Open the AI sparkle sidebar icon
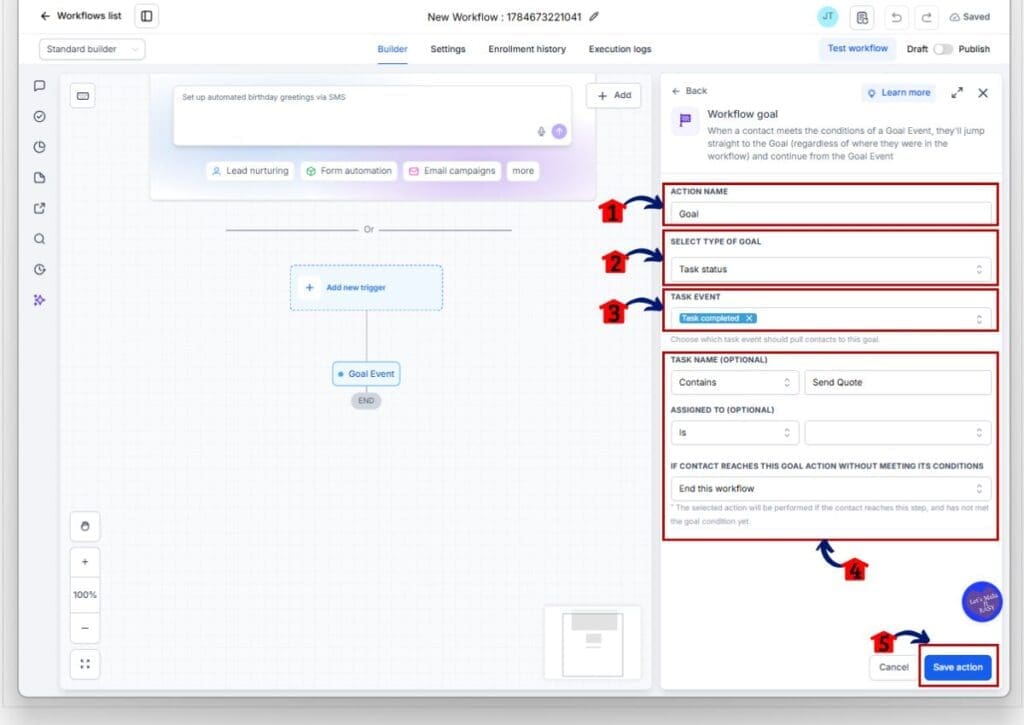The height and width of the screenshot is (725, 1024). [40, 300]
